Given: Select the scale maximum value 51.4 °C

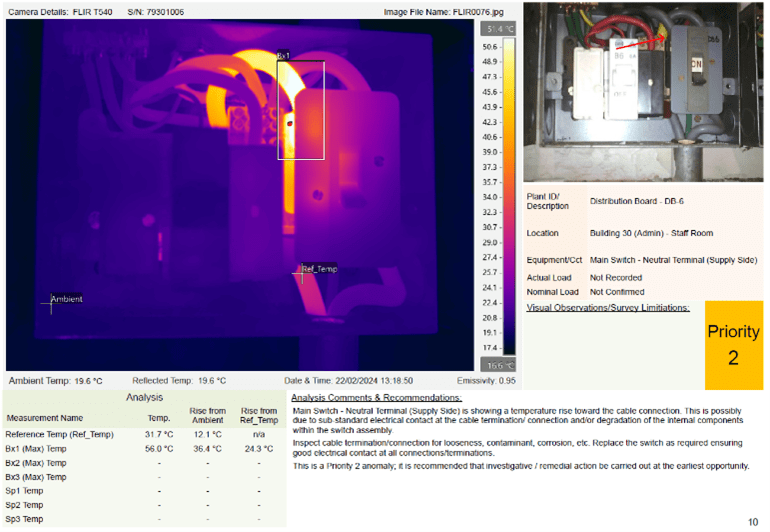Looking at the screenshot, I should pyautogui.click(x=498, y=29).
